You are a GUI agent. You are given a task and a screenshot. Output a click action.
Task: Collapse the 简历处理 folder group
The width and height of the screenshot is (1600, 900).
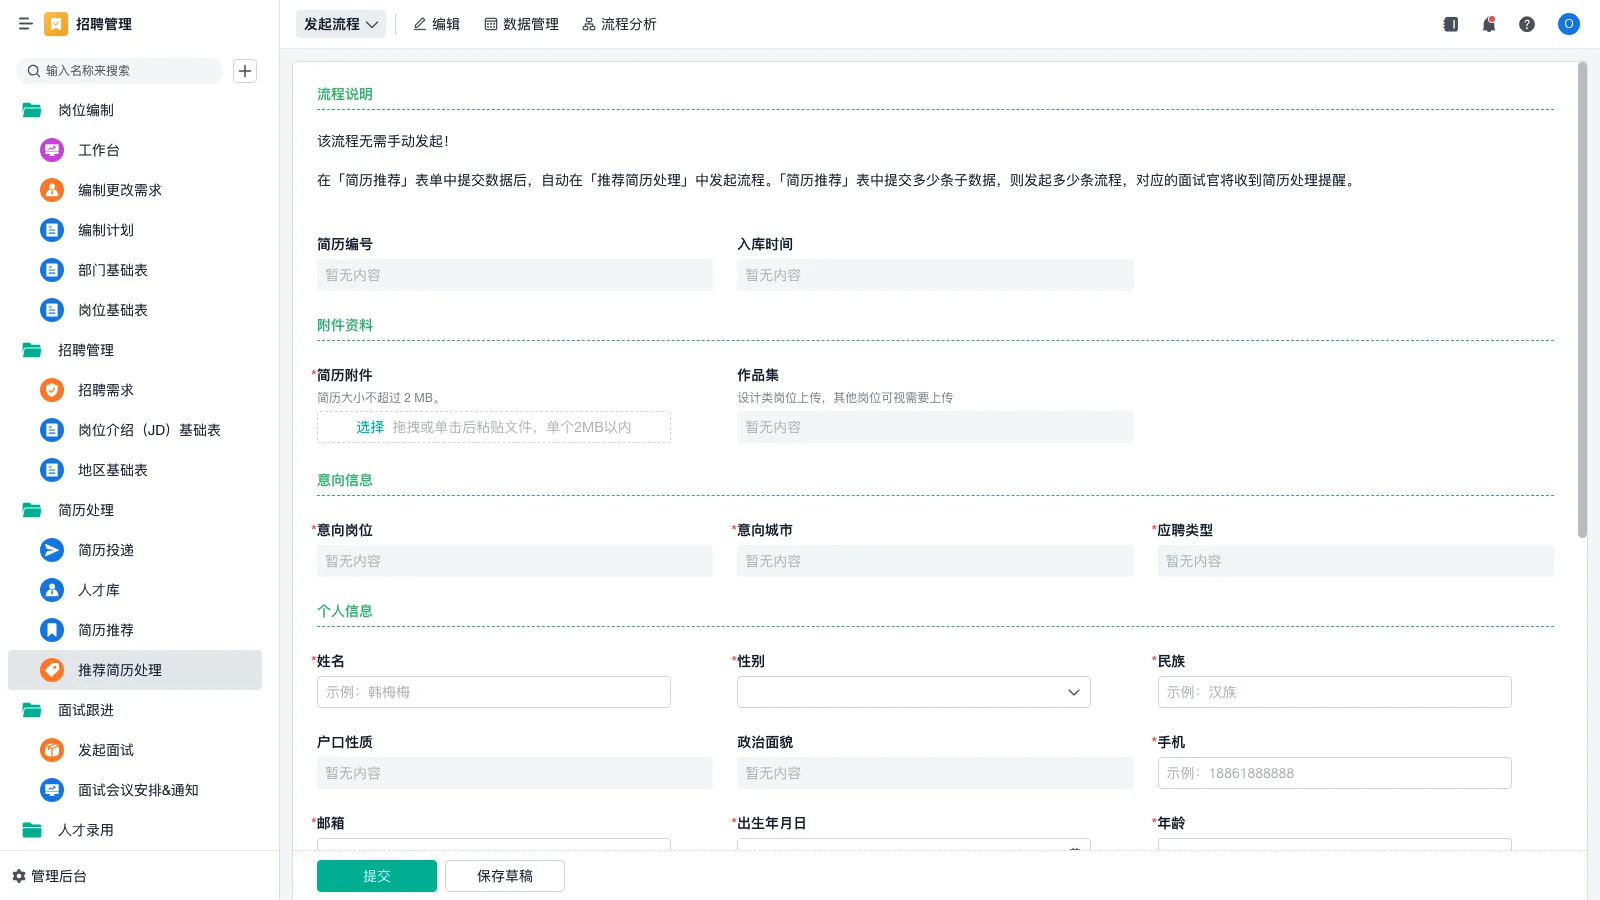pyautogui.click(x=30, y=510)
